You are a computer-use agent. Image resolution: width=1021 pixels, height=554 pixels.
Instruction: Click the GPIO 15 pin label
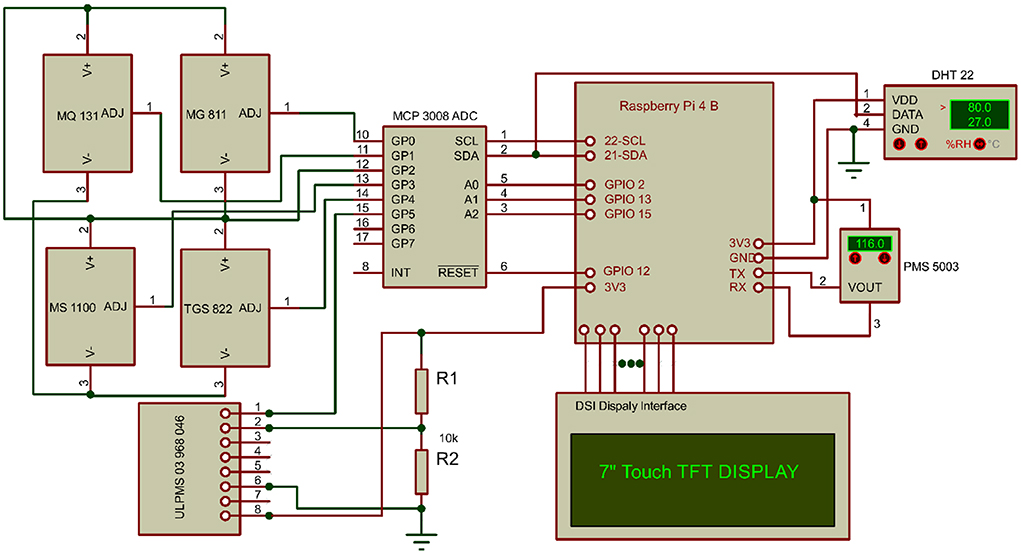[x=628, y=214]
